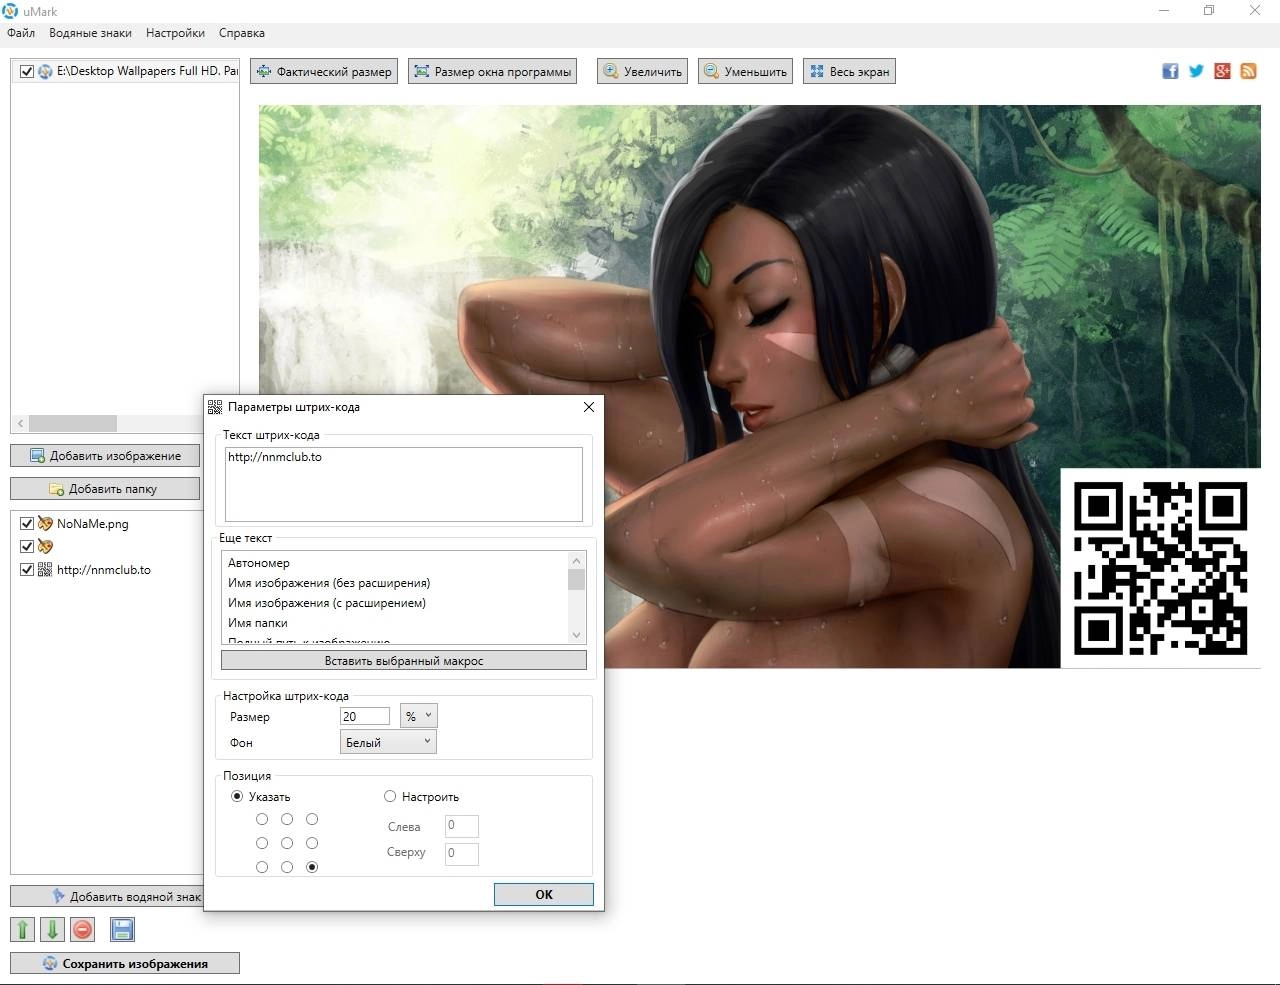Select the E:\Desktop Wallpapers image entry

[x=147, y=71]
